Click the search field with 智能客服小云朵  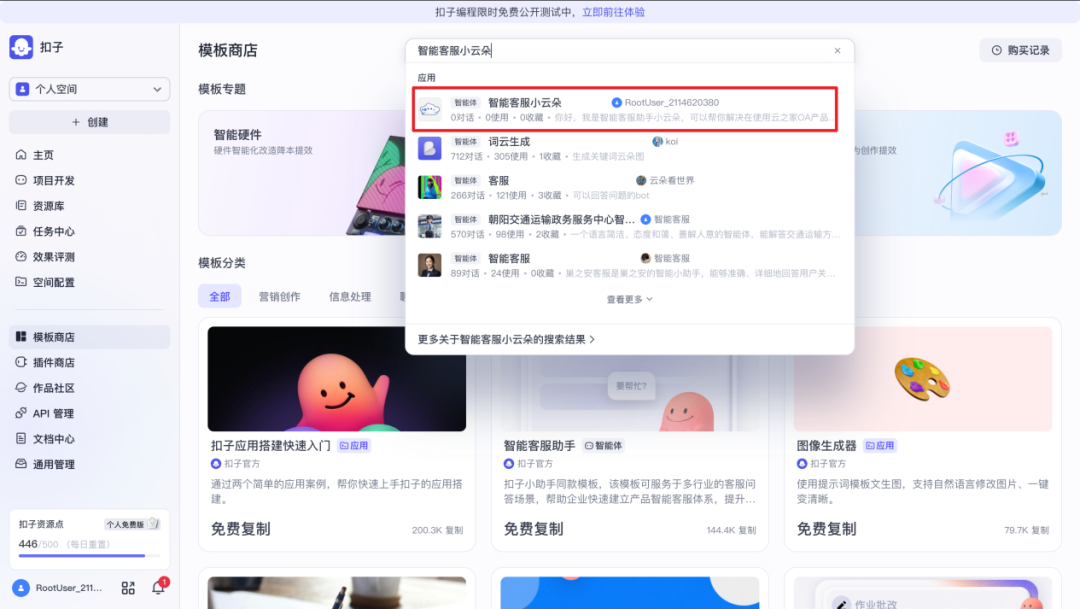pyautogui.click(x=620, y=51)
